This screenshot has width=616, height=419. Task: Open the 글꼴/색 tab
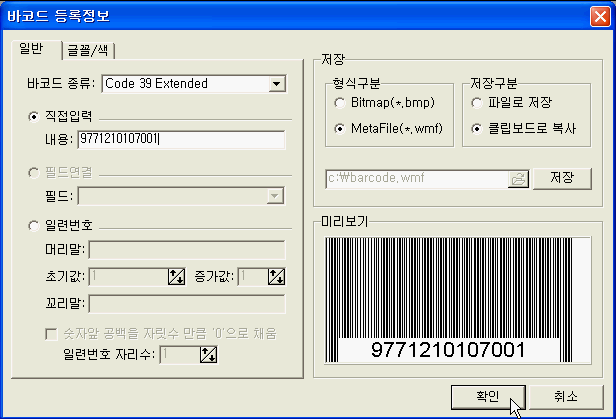88,51
